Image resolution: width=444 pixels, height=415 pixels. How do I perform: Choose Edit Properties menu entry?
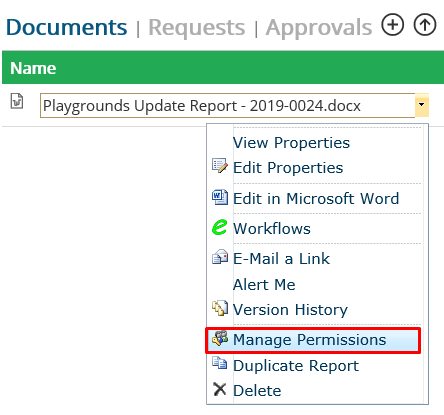coord(288,168)
